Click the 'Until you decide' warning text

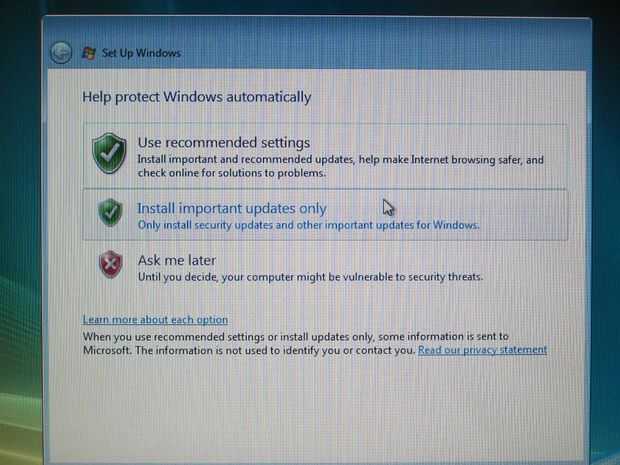tap(310, 277)
